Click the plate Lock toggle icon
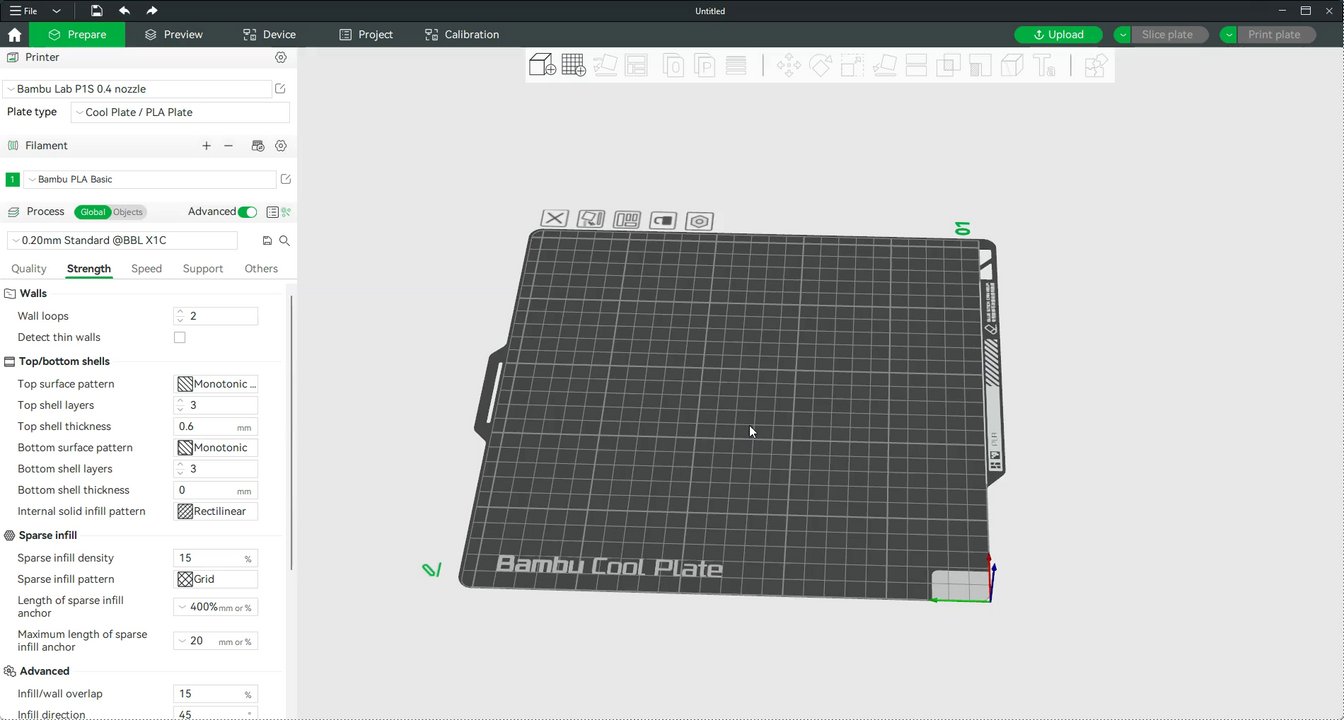 click(663, 220)
